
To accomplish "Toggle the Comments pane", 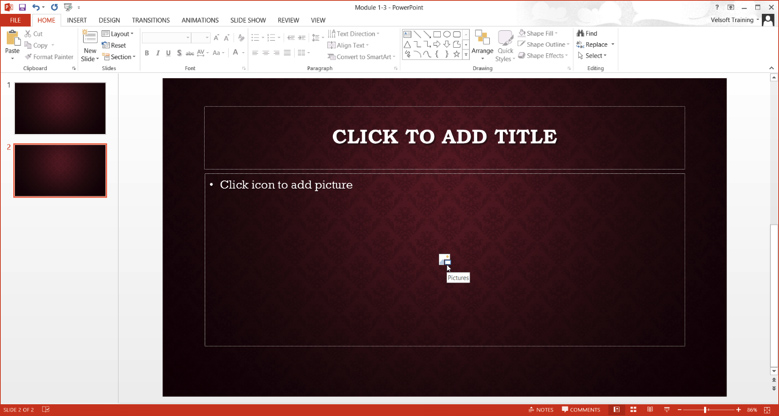I will coord(581,410).
